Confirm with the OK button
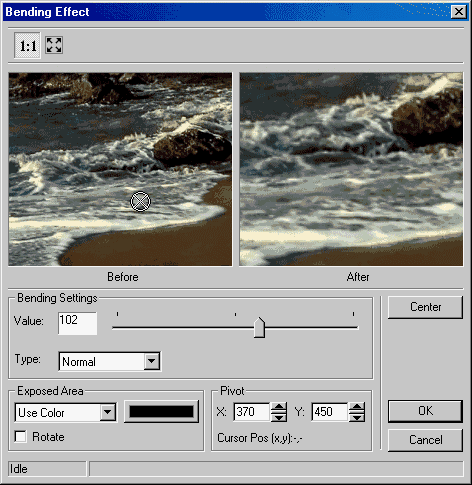 (425, 411)
